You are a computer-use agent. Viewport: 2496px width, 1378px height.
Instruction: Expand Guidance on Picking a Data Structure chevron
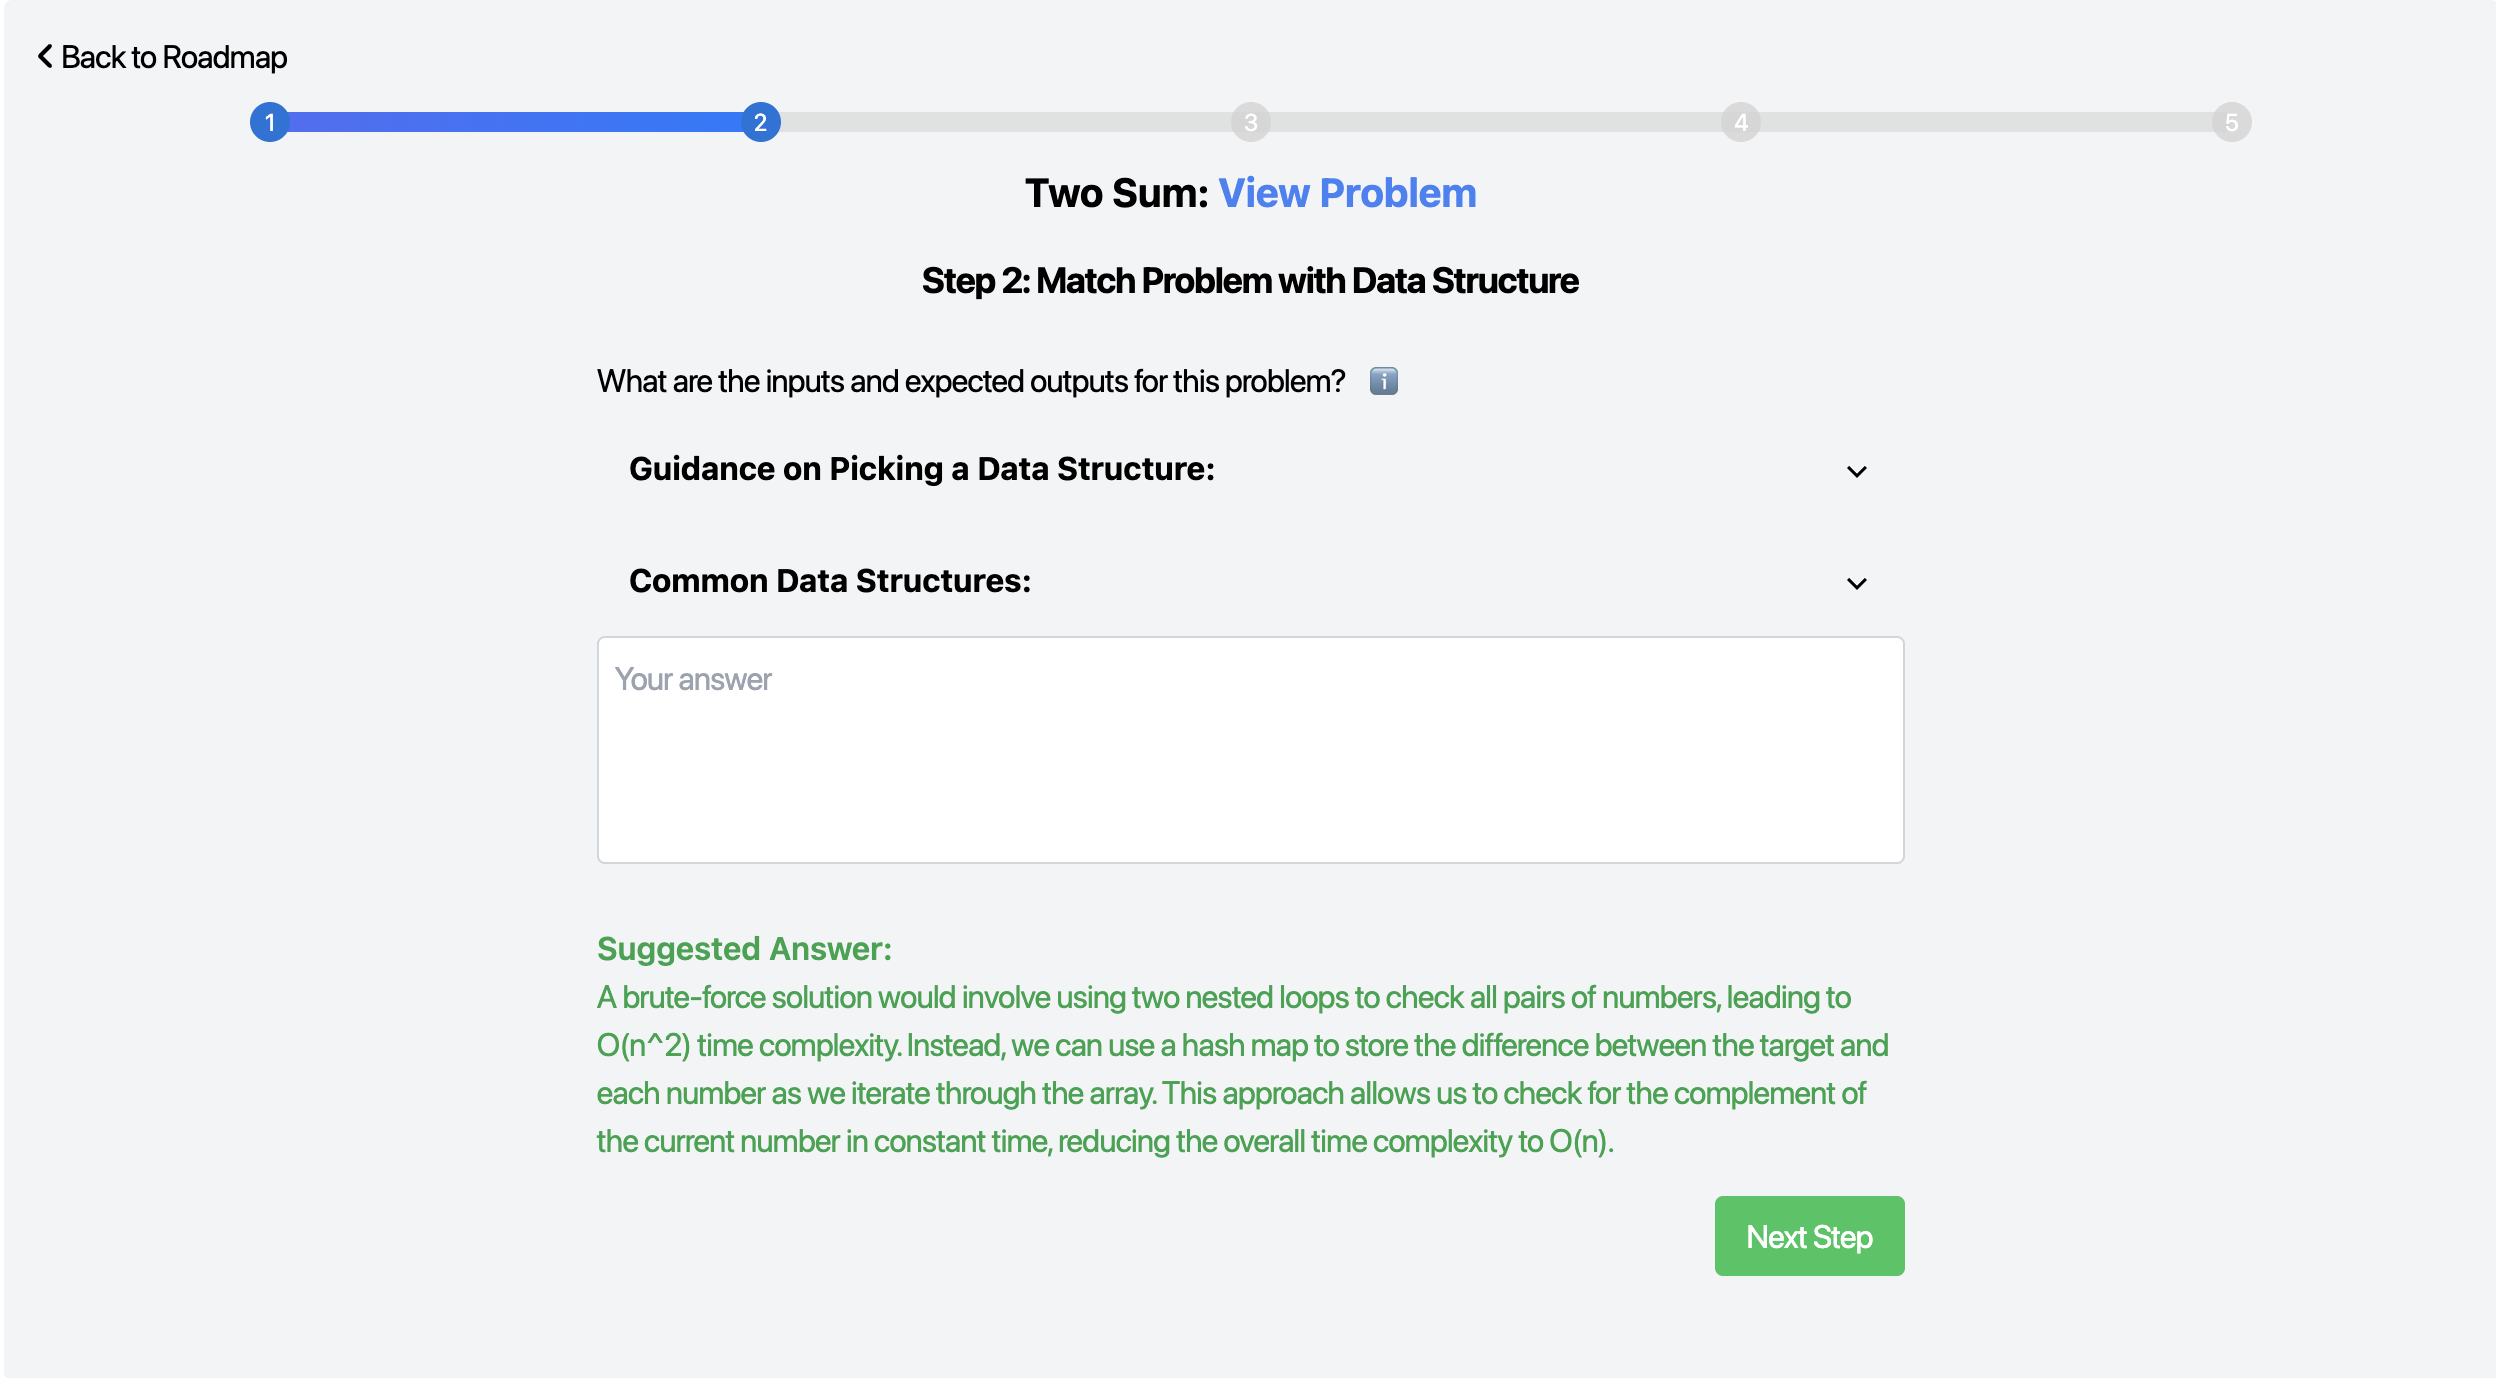pos(1857,471)
